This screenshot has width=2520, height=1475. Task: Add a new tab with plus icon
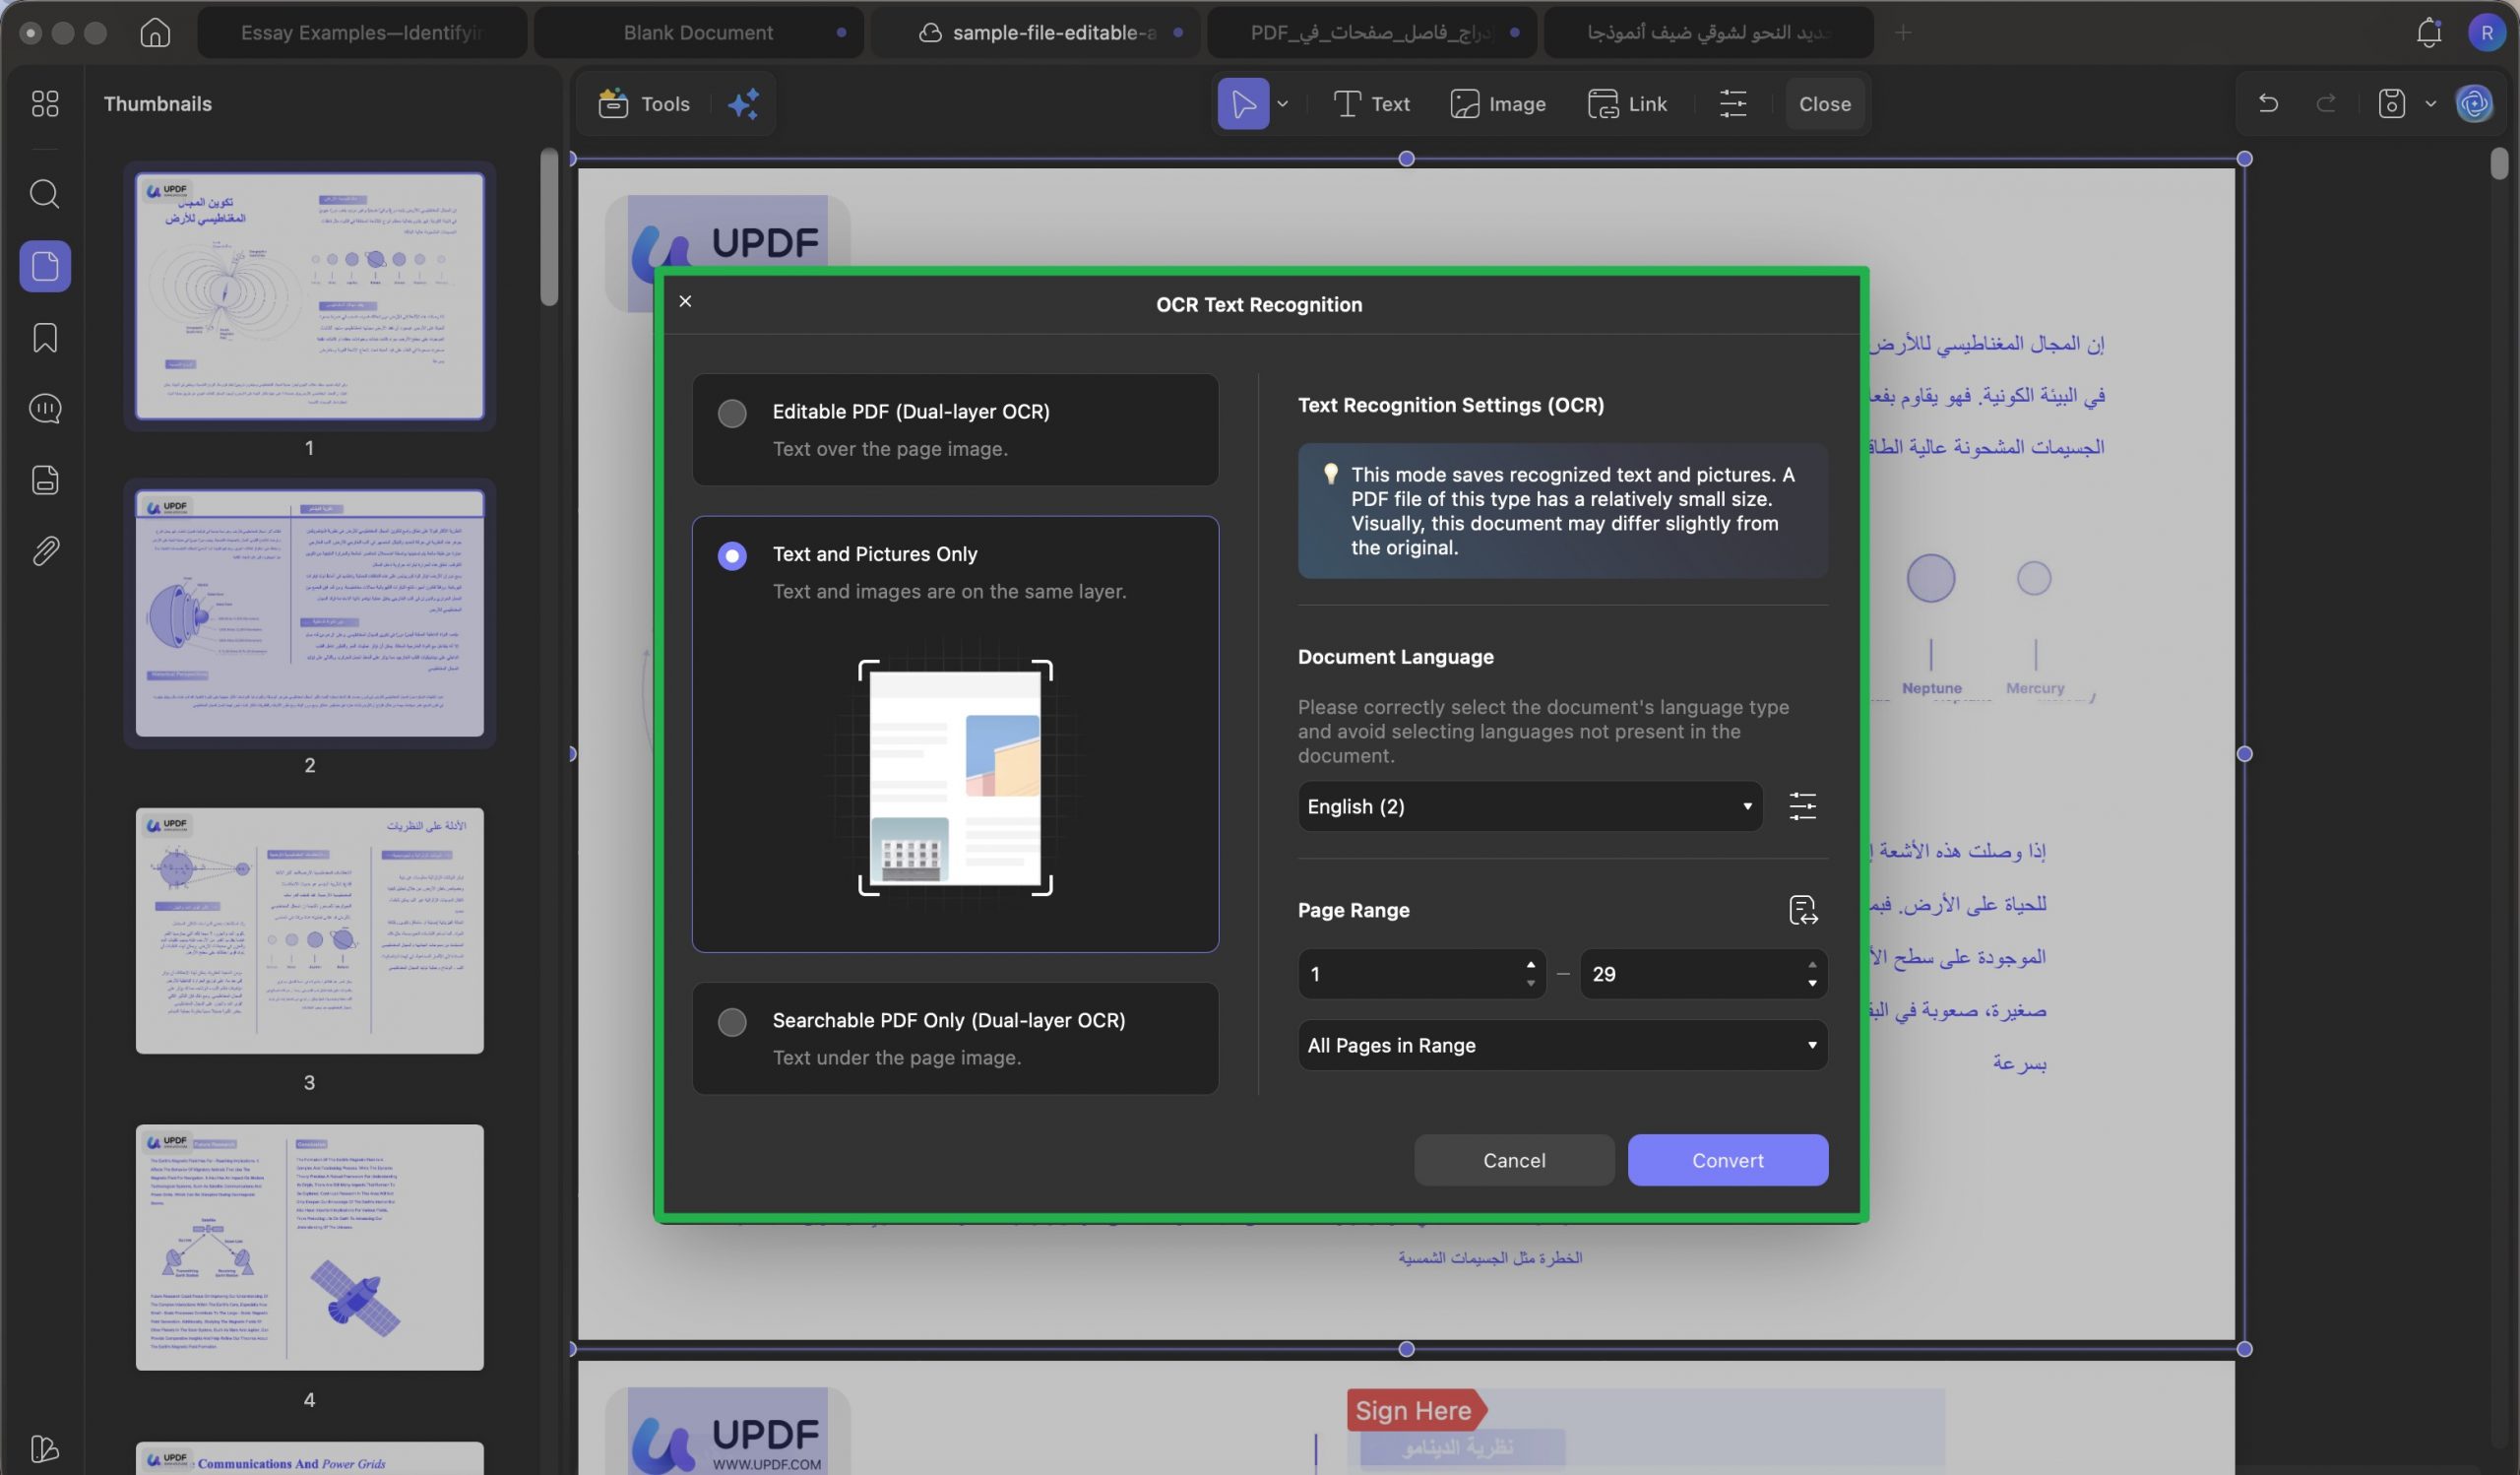[1903, 33]
